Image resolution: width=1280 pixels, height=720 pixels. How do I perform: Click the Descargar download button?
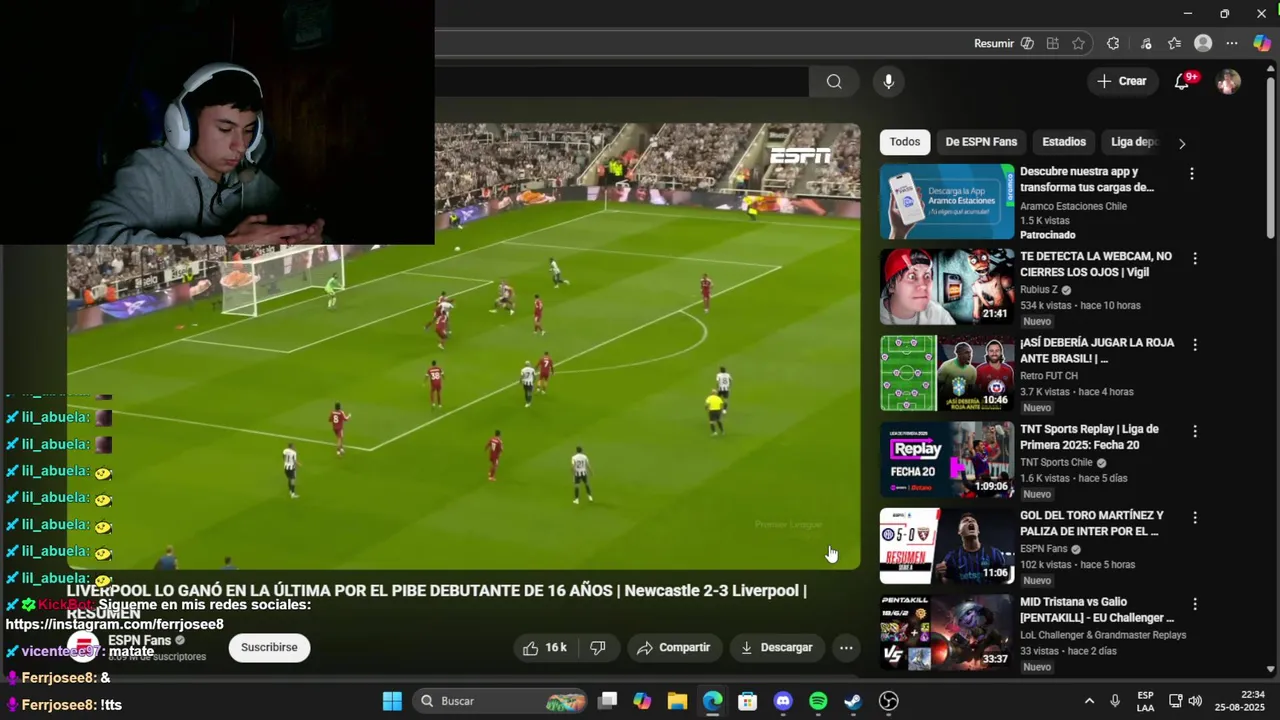pos(777,648)
